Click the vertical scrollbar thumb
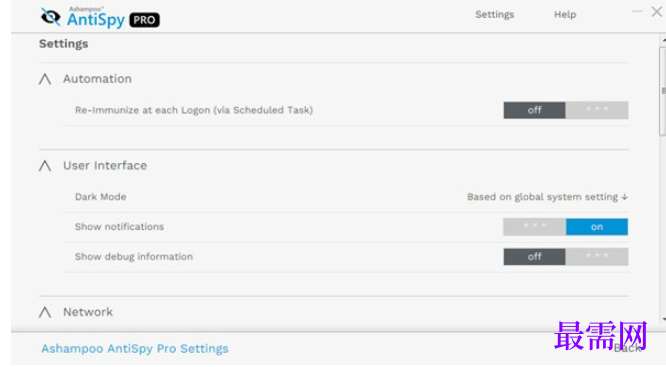 point(663,91)
